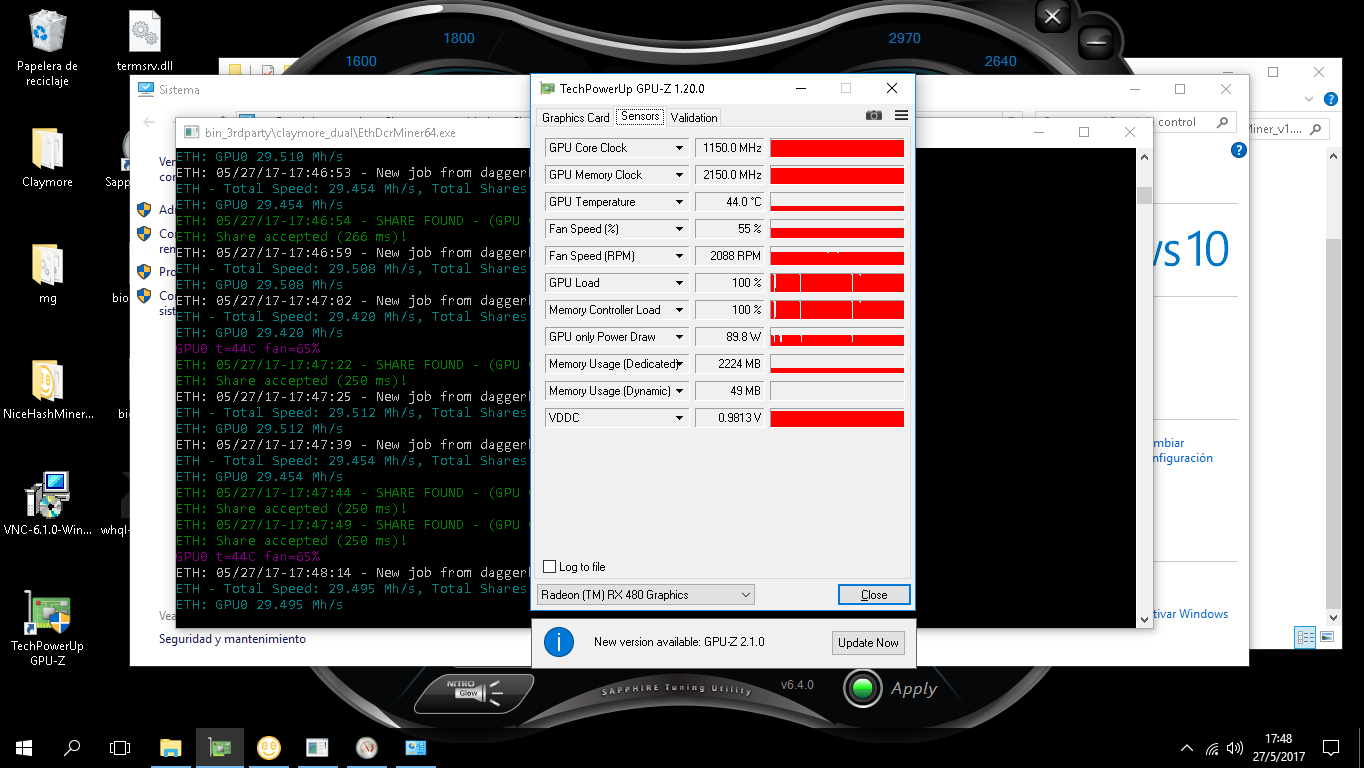The height and width of the screenshot is (768, 1364).
Task: Select the VNC-6.1.0 installer desktop icon
Action: tap(48, 505)
